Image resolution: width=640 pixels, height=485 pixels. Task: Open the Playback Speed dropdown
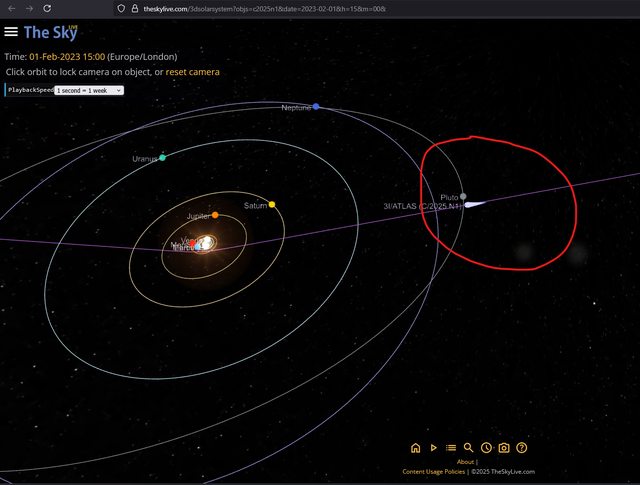pyautogui.click(x=89, y=90)
